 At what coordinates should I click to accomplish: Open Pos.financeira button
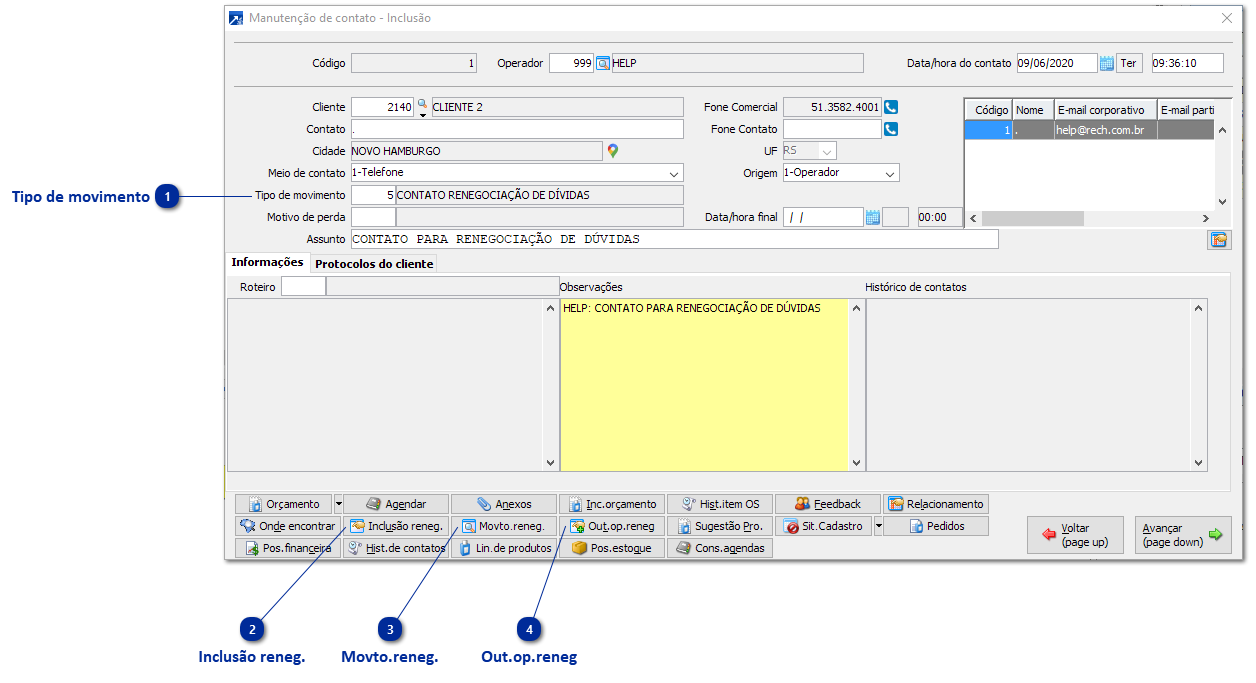[288, 548]
